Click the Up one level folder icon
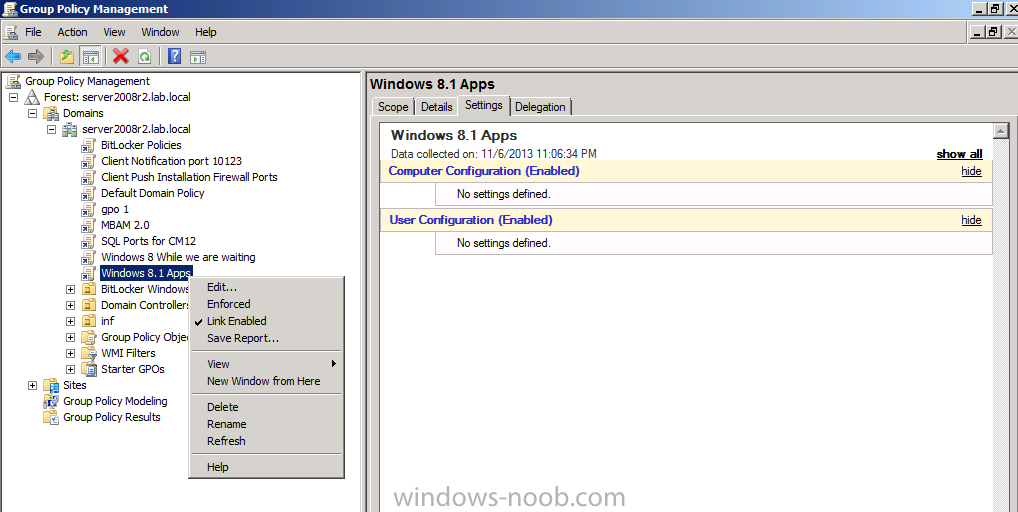This screenshot has height=512, width=1018. 67,56
